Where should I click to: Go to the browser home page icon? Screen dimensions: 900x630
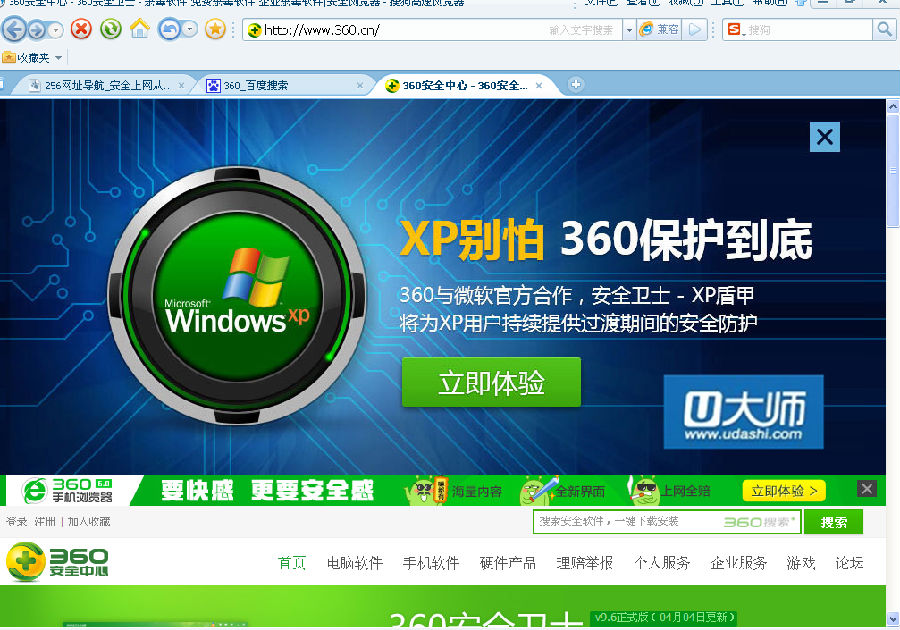tap(139, 29)
